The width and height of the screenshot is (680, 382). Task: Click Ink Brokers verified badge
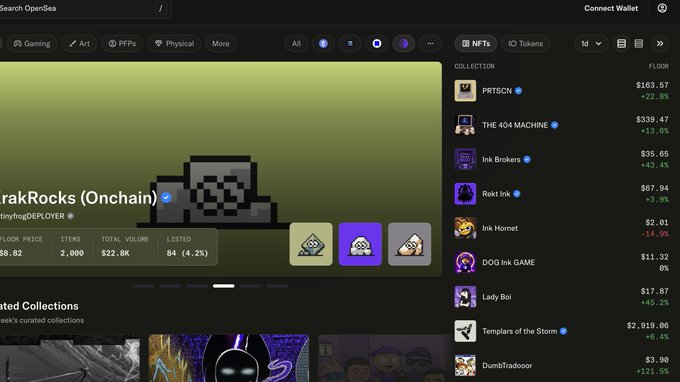click(526, 159)
